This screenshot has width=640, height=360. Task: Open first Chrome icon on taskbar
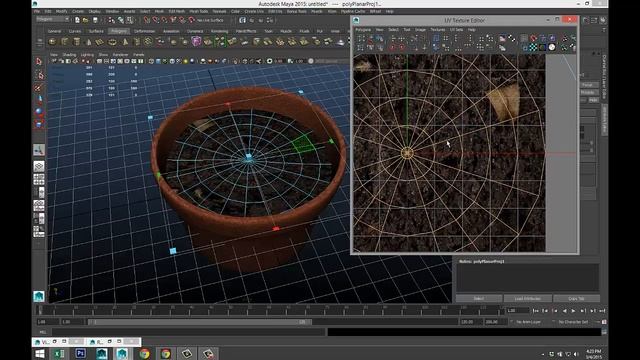(x=144, y=353)
